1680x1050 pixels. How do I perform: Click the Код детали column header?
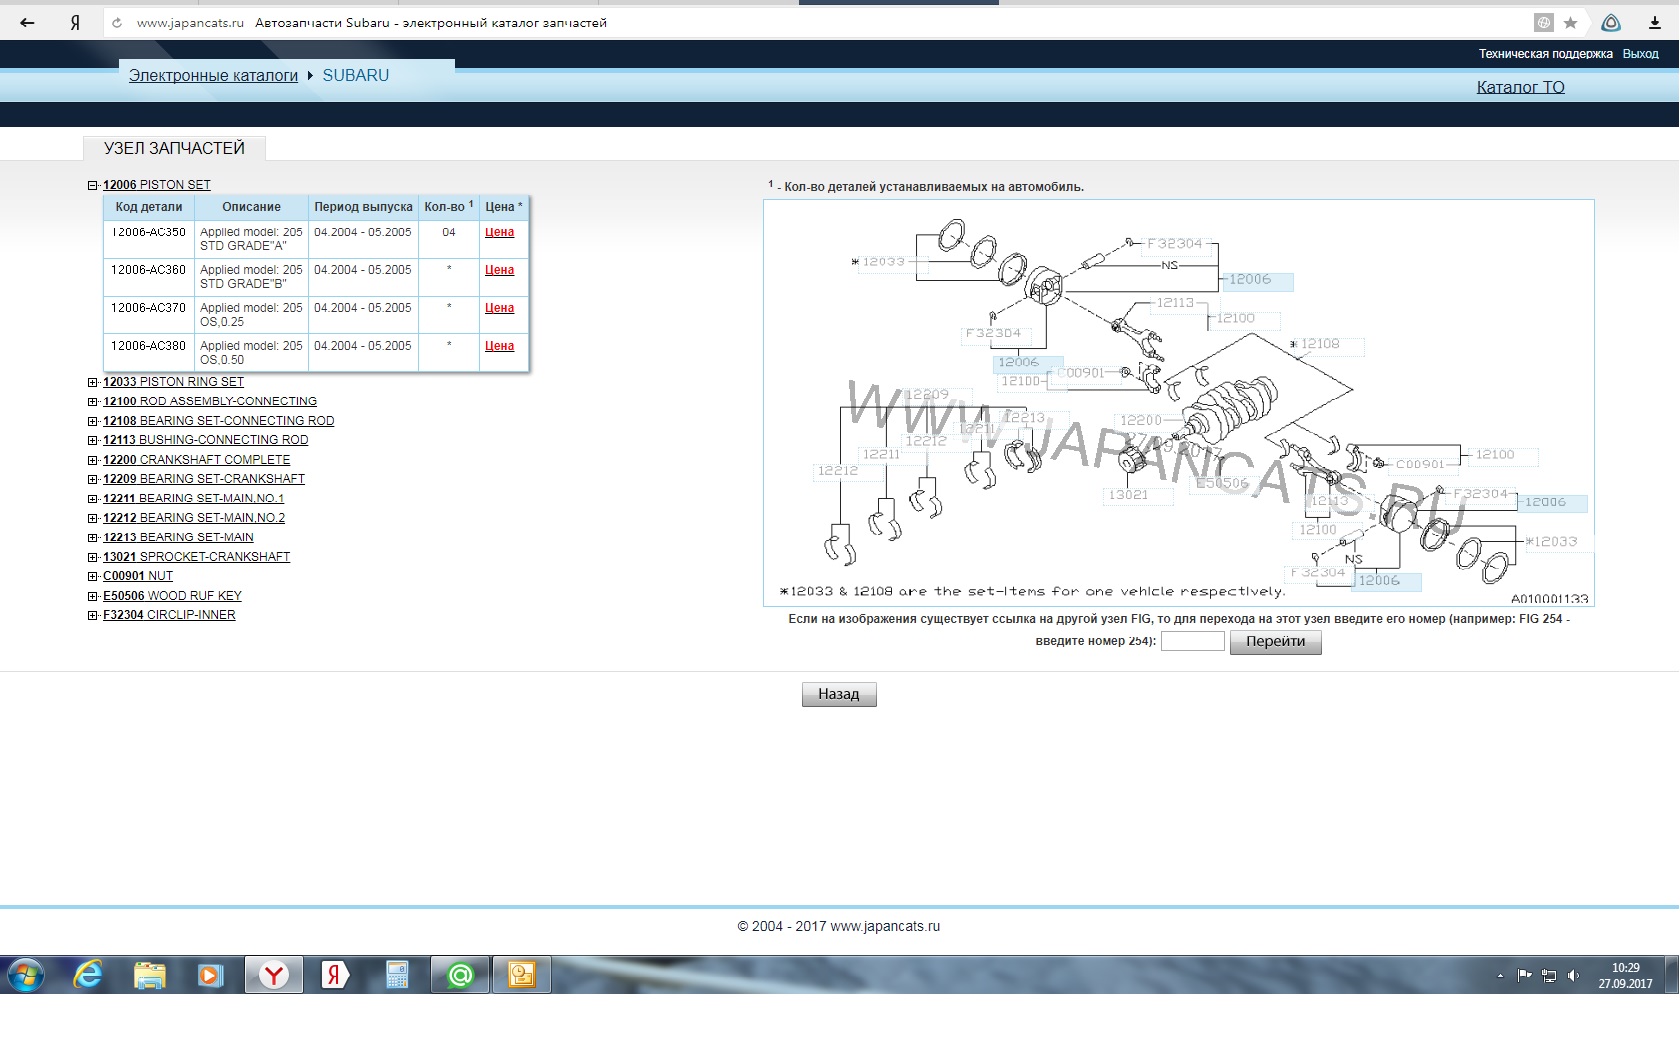pos(149,207)
